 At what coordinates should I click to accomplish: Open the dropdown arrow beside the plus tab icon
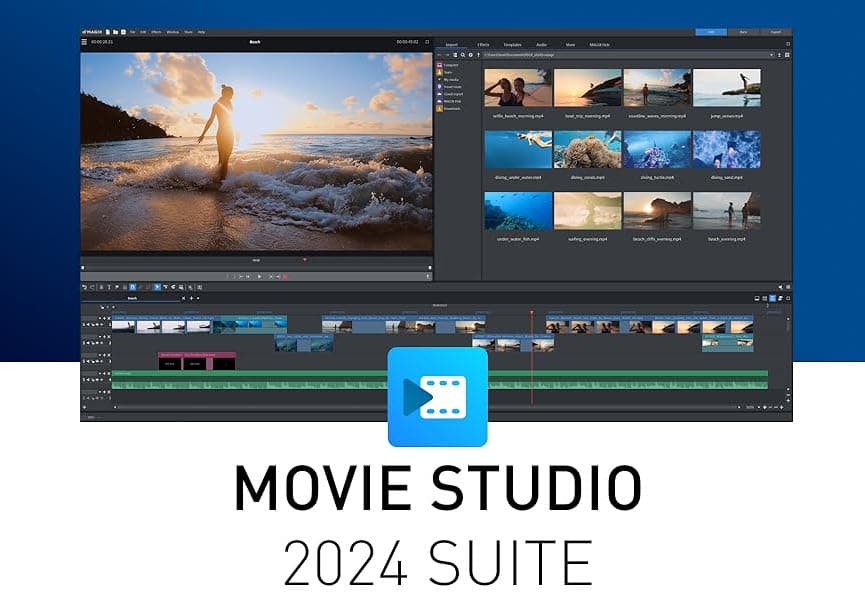pos(198,298)
